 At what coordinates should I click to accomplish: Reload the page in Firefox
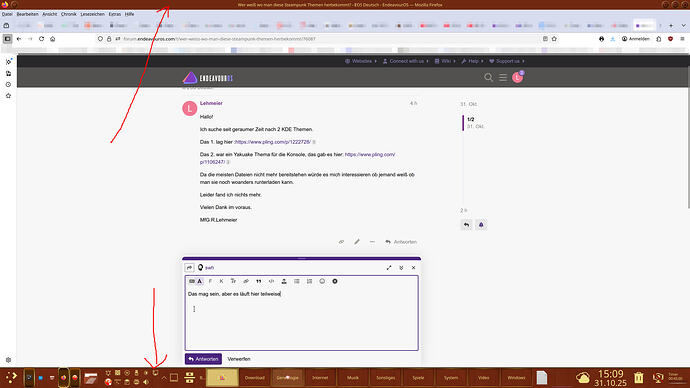pos(41,39)
